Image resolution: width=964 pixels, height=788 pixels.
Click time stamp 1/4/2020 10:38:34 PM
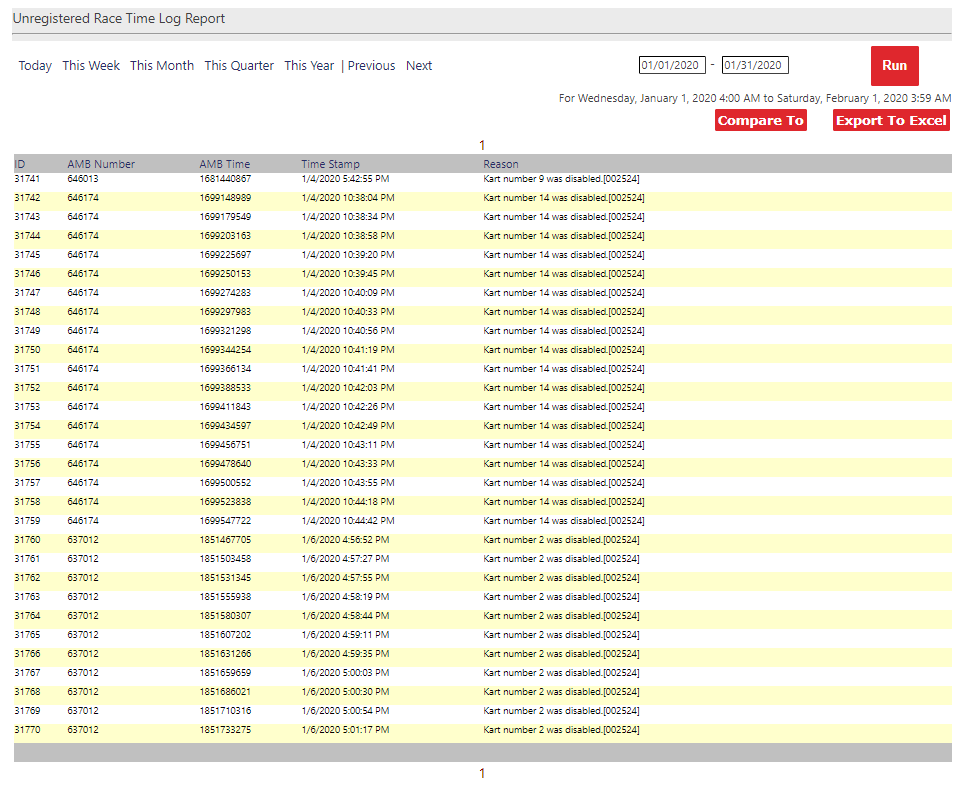pyautogui.click(x=348, y=217)
